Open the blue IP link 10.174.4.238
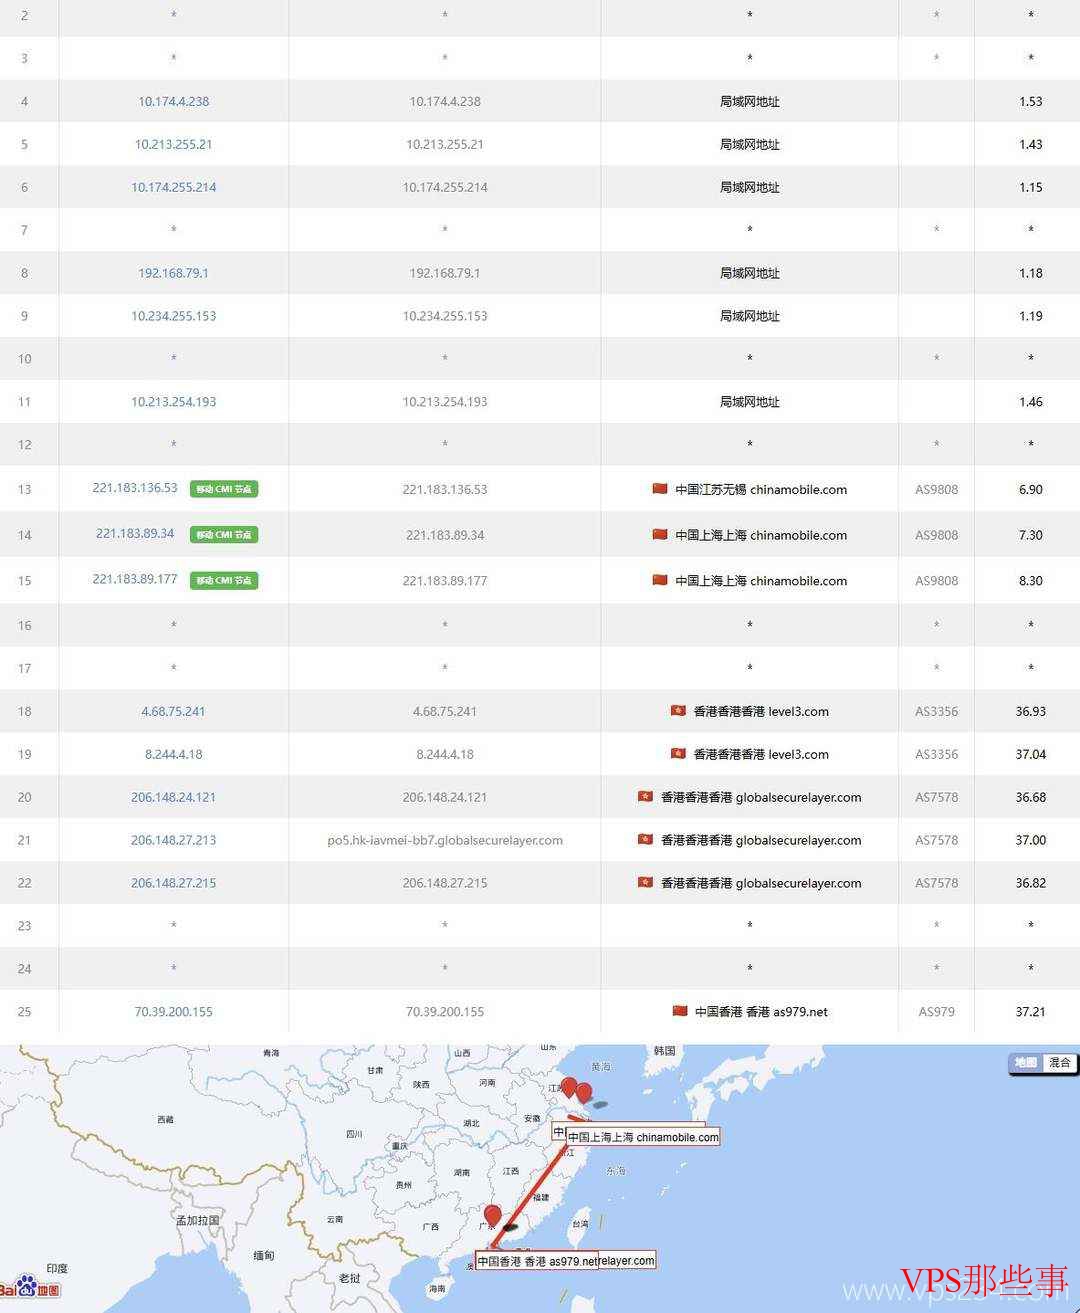 (174, 101)
